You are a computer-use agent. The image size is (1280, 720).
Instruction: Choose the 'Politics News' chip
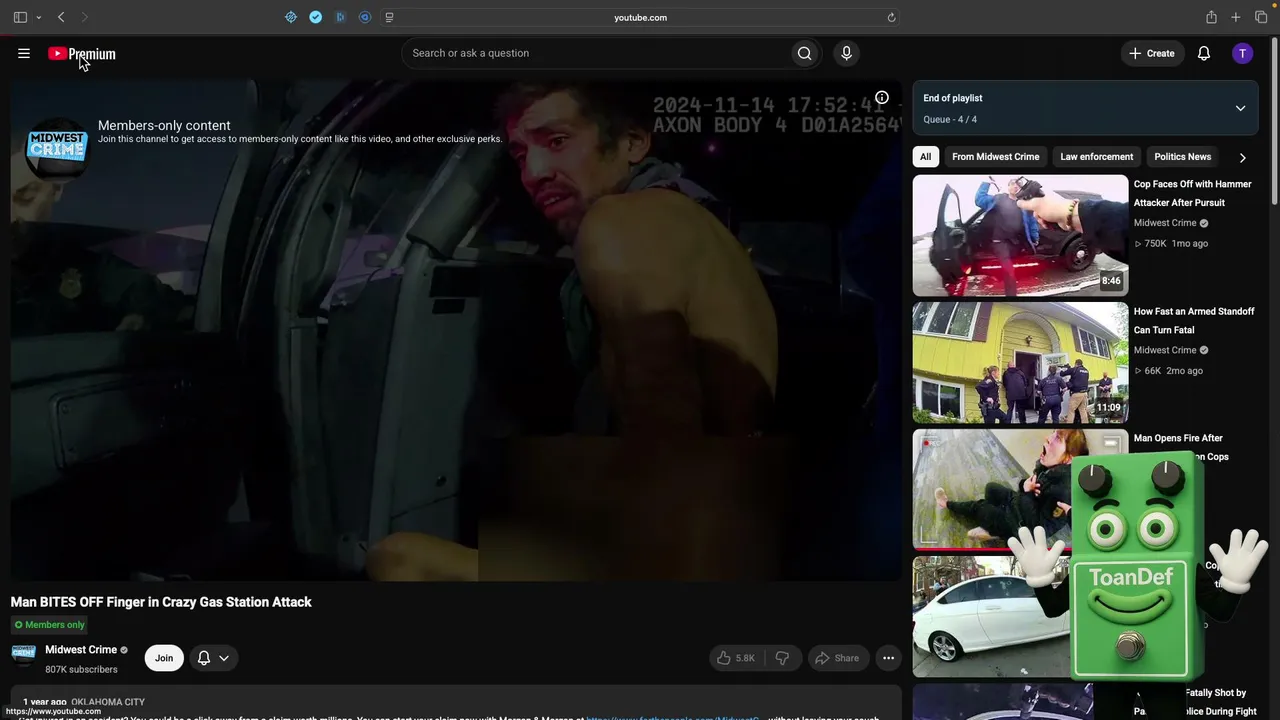click(1183, 157)
